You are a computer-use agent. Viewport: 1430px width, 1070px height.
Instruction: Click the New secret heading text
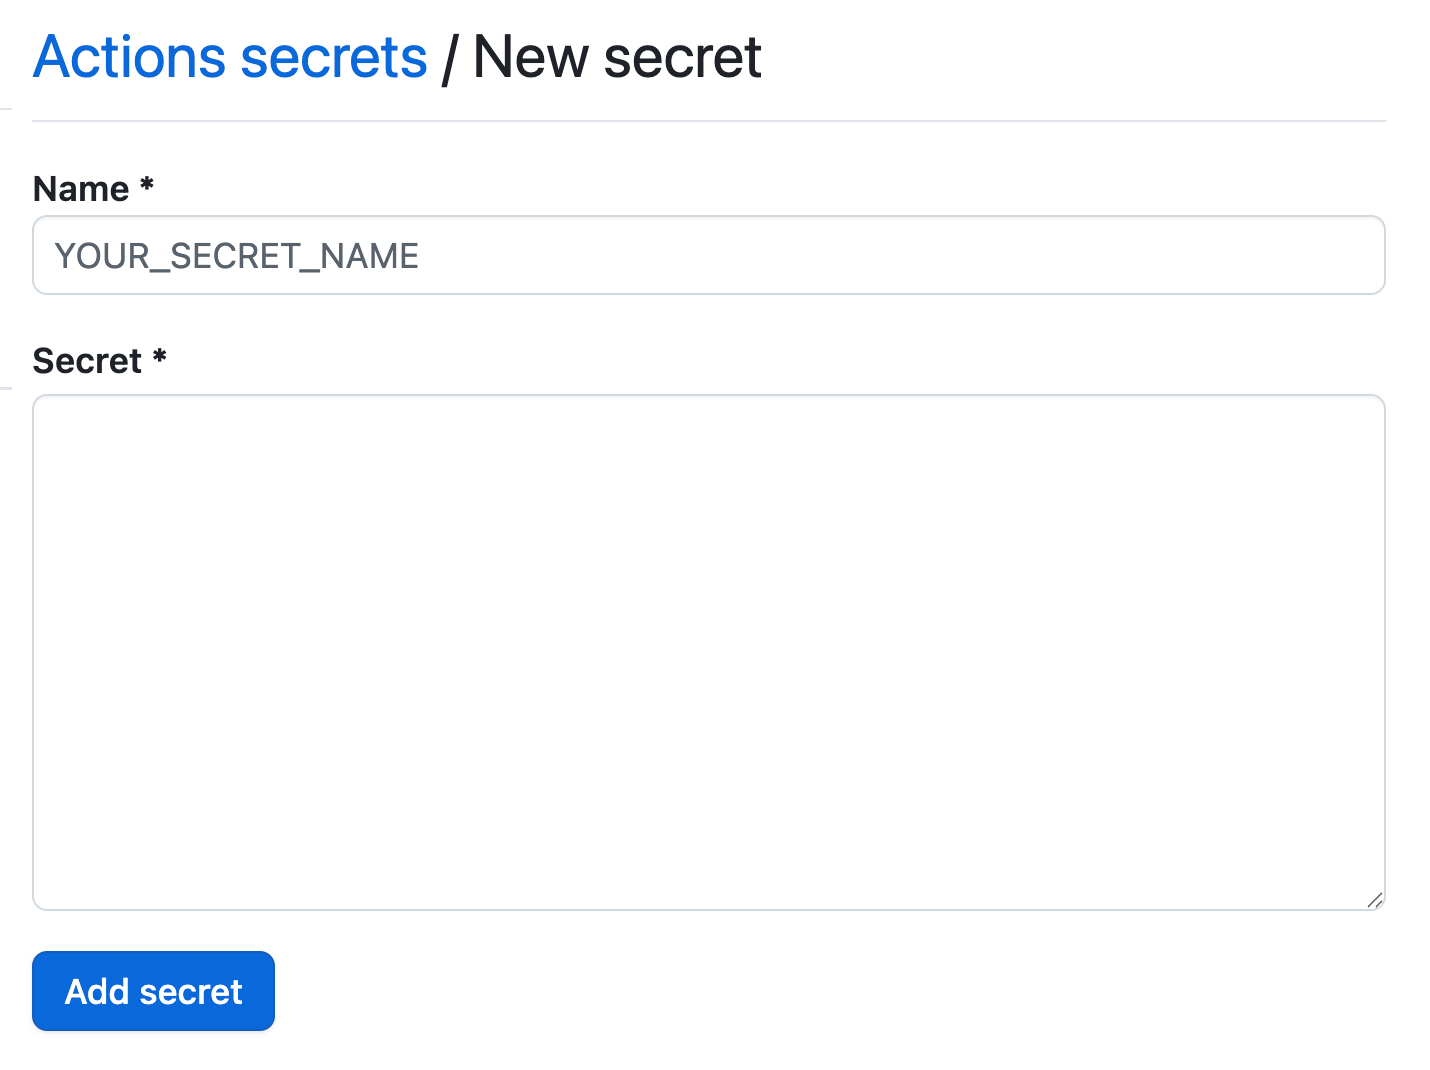[617, 57]
